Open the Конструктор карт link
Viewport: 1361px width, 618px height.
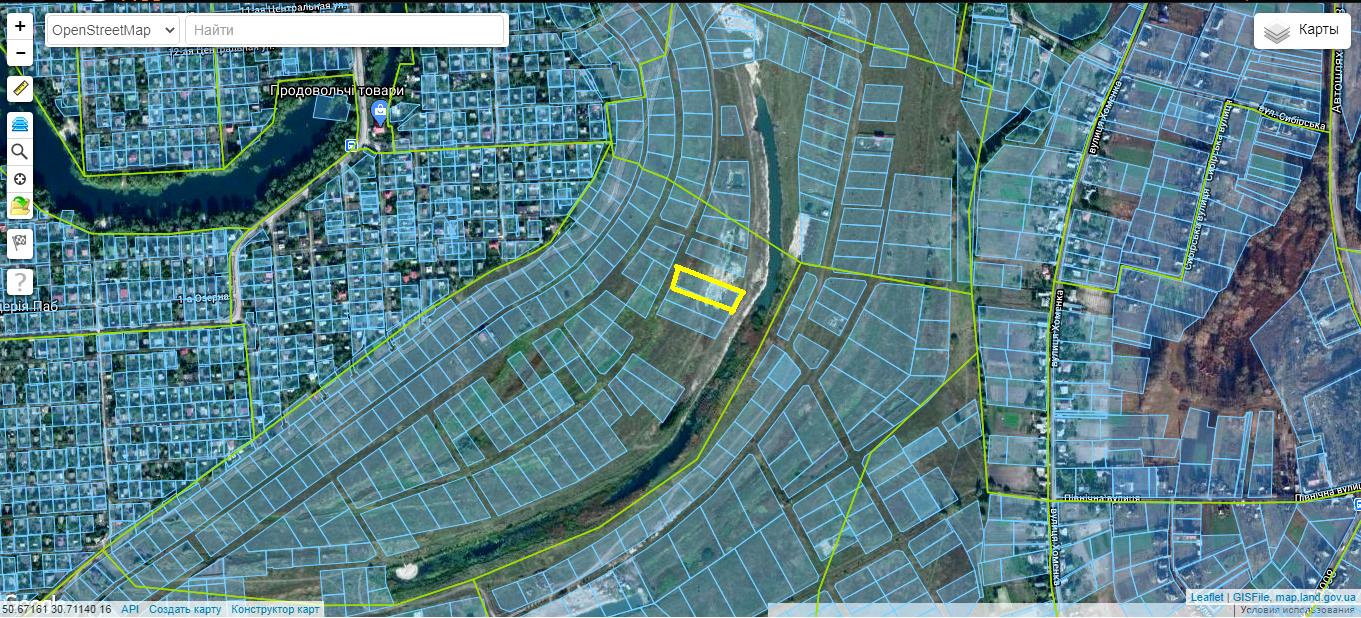275,609
